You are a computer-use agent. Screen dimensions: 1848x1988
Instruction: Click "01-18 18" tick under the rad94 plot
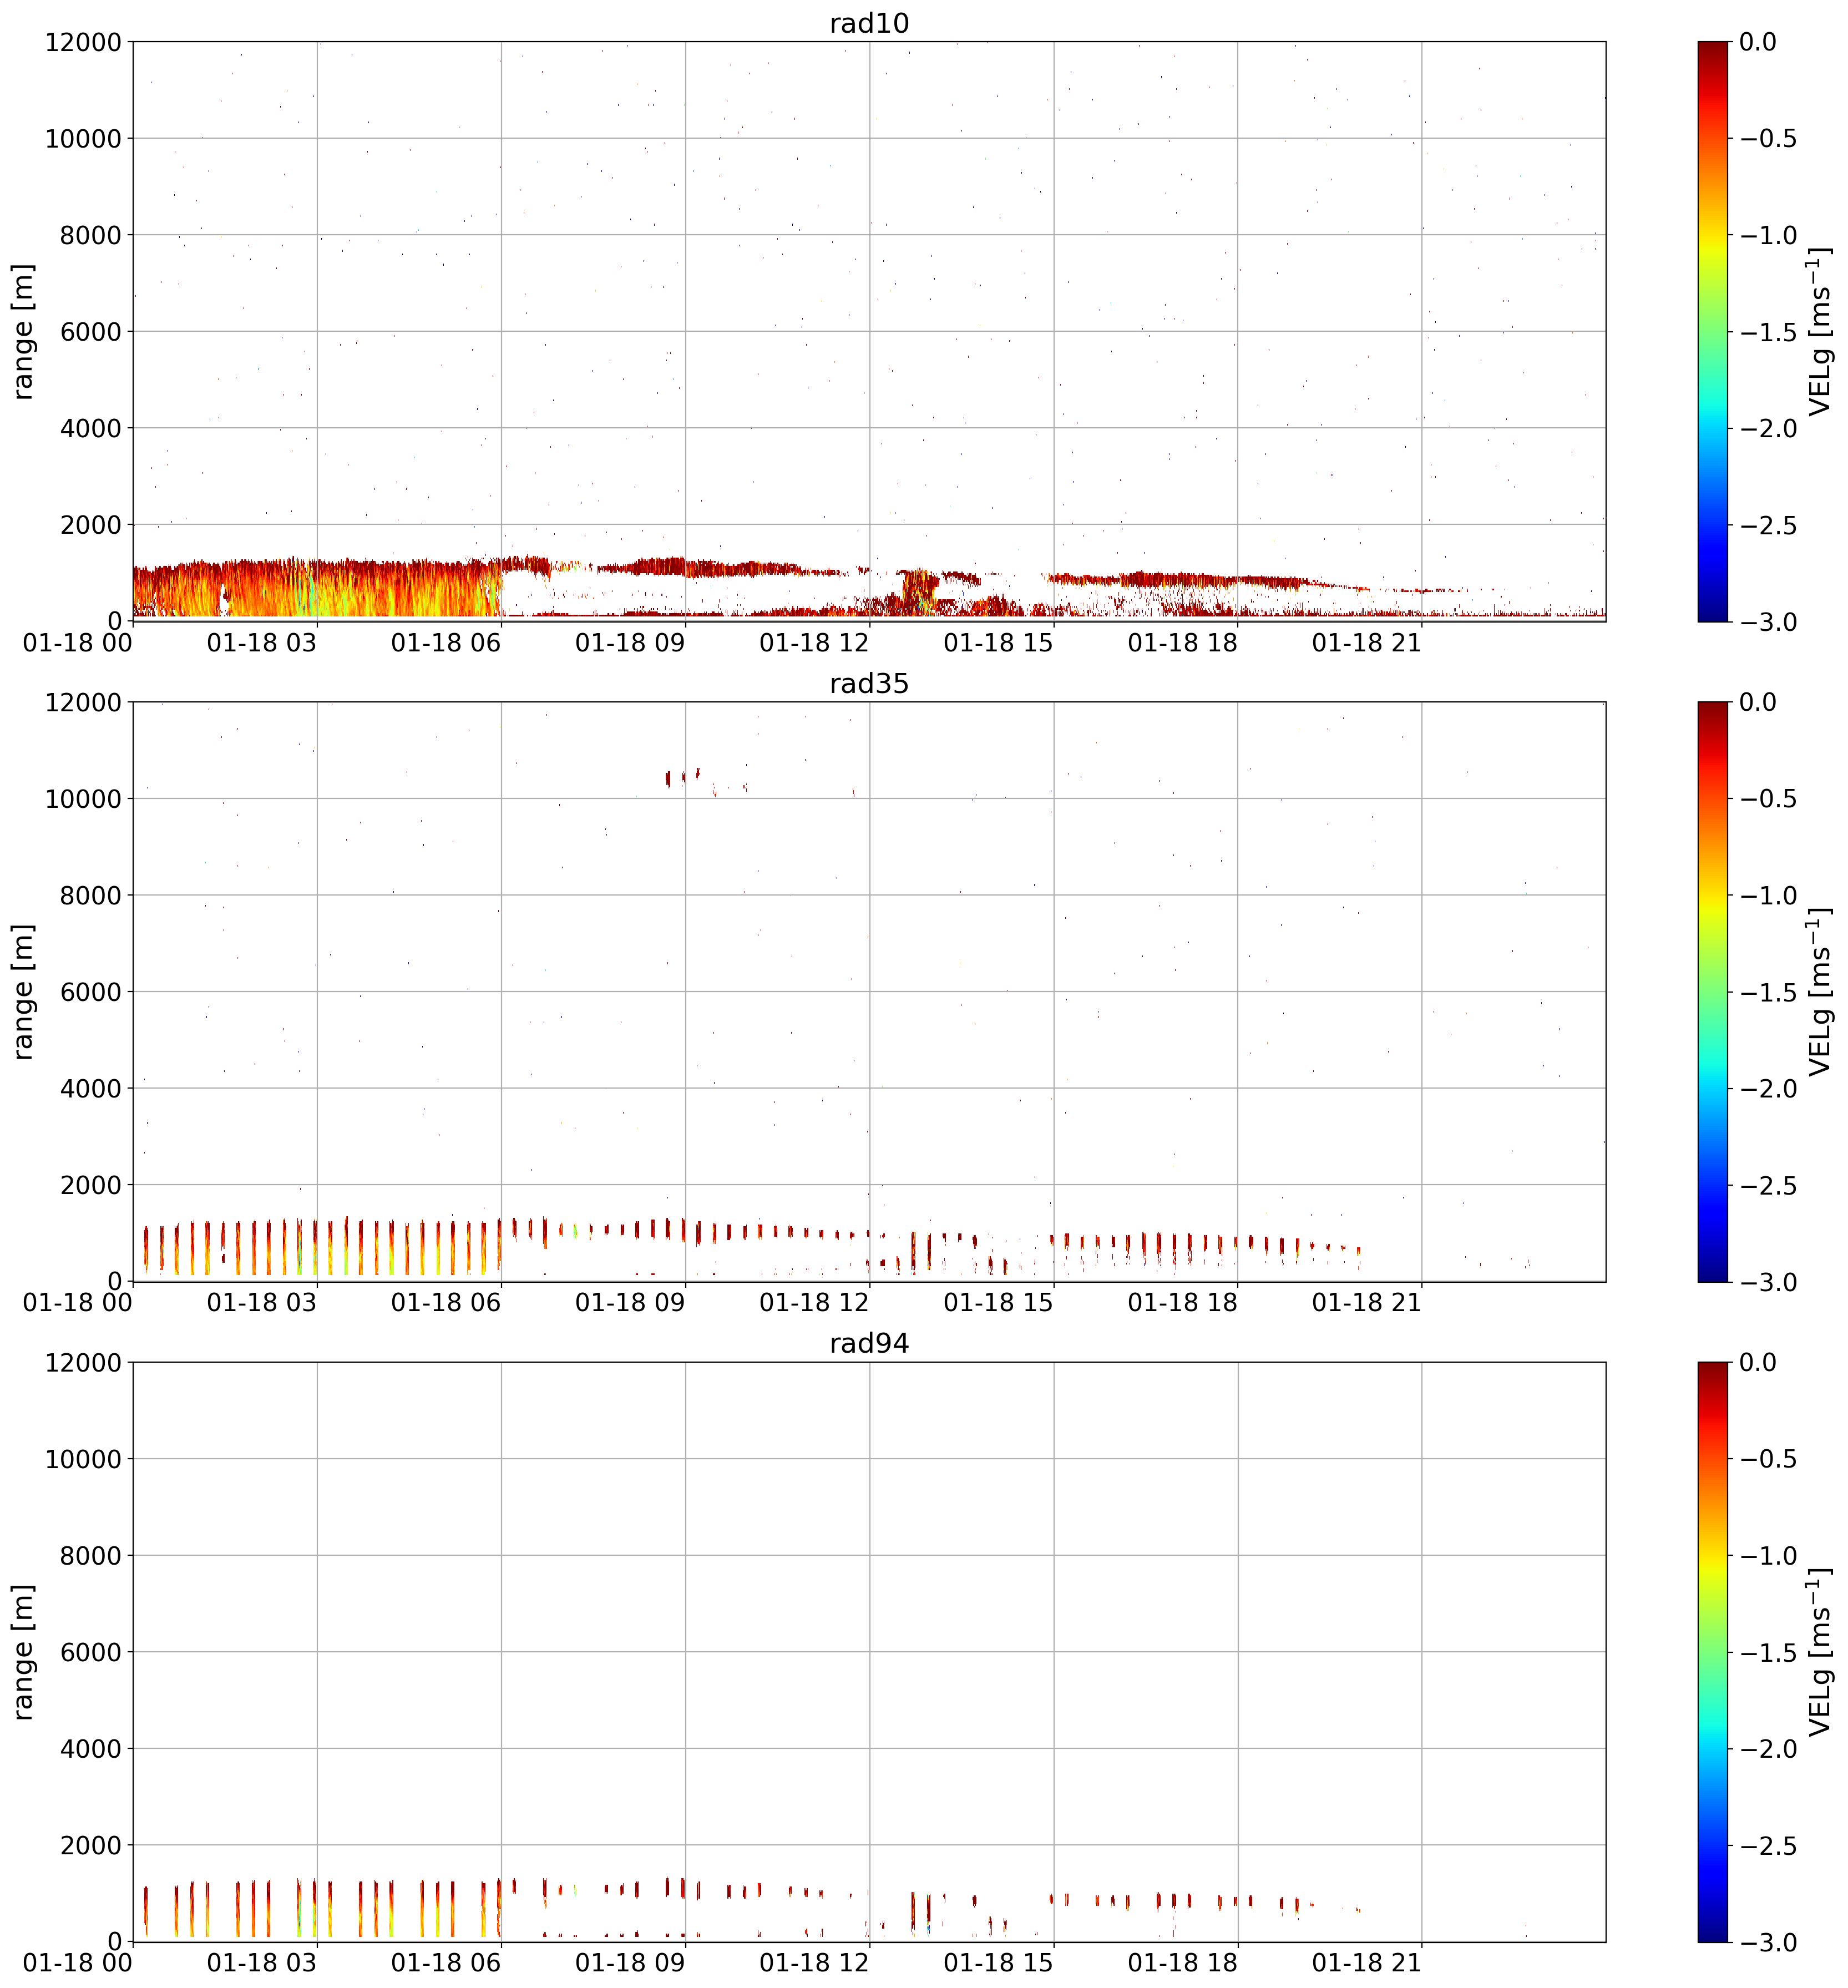point(1183,1964)
